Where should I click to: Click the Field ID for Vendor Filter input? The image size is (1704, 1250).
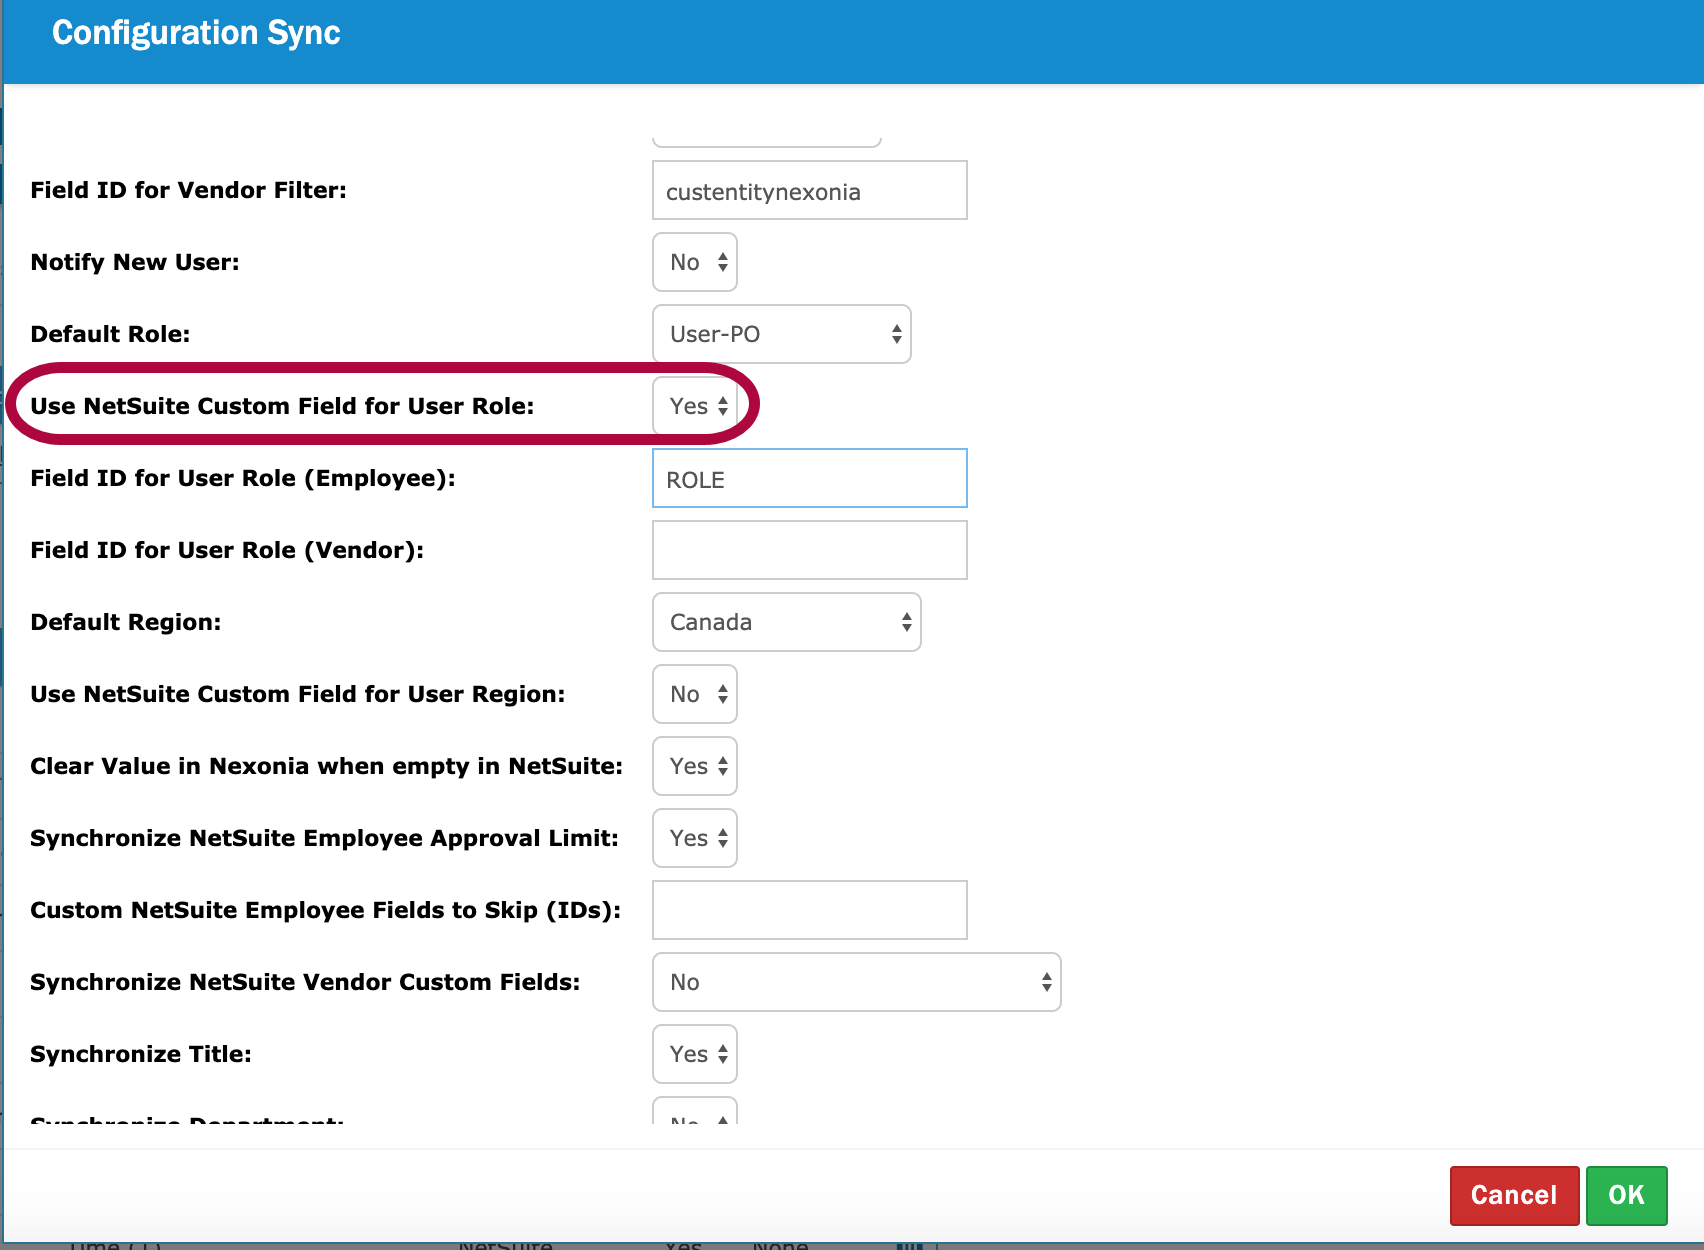coord(809,190)
